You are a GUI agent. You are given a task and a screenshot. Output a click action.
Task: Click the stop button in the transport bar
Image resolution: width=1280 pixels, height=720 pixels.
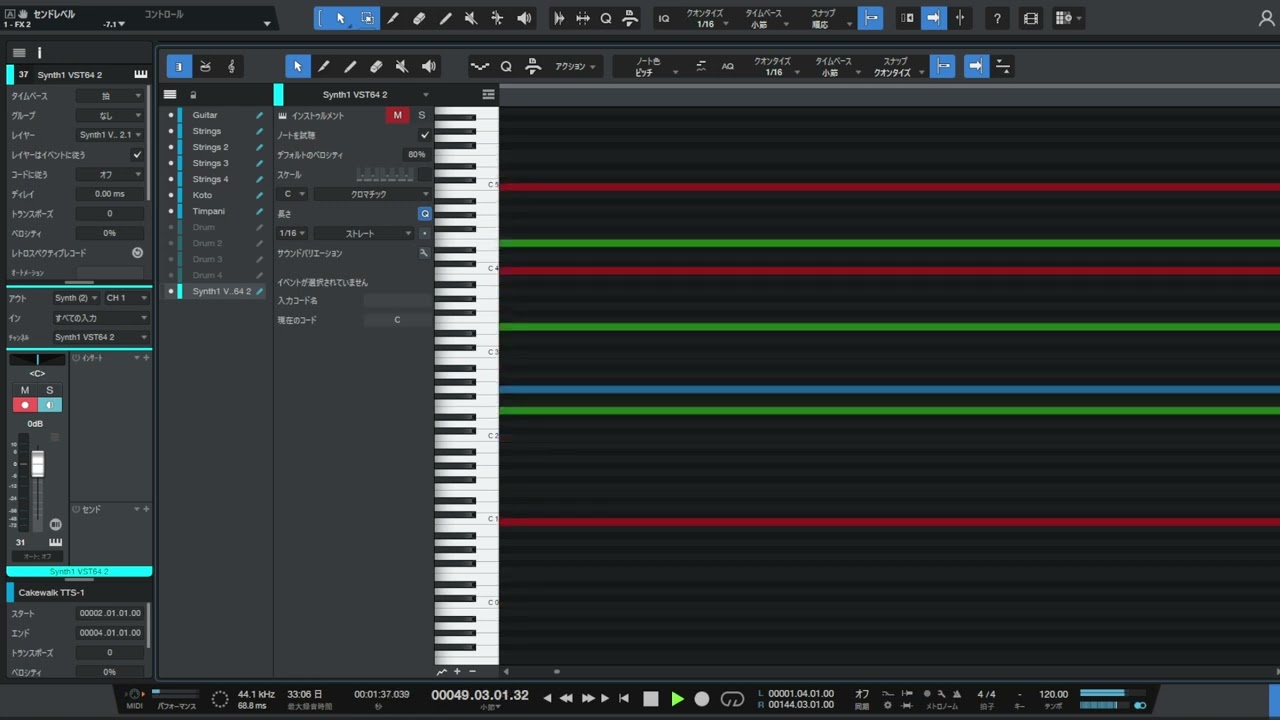[651, 699]
